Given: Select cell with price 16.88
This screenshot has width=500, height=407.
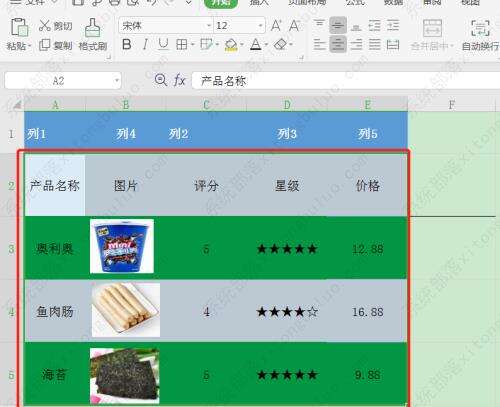Looking at the screenshot, I should click(x=367, y=311).
